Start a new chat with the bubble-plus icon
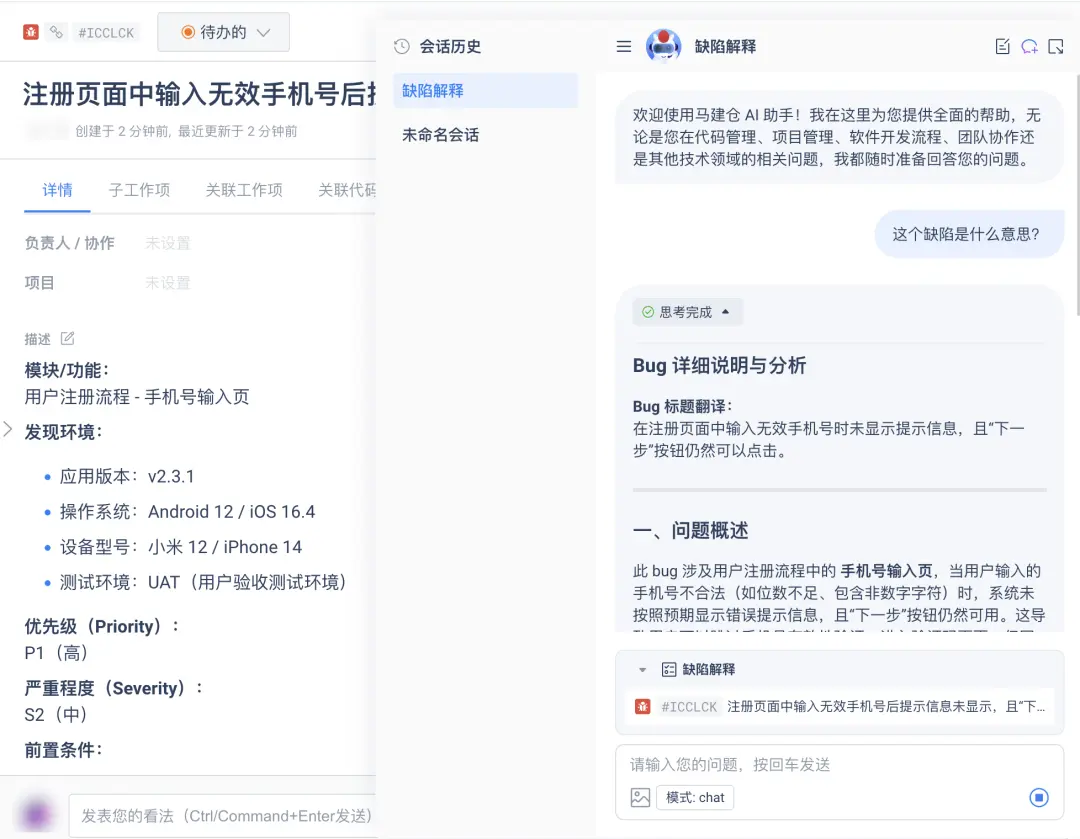The image size is (1080, 839). pyautogui.click(x=1029, y=46)
